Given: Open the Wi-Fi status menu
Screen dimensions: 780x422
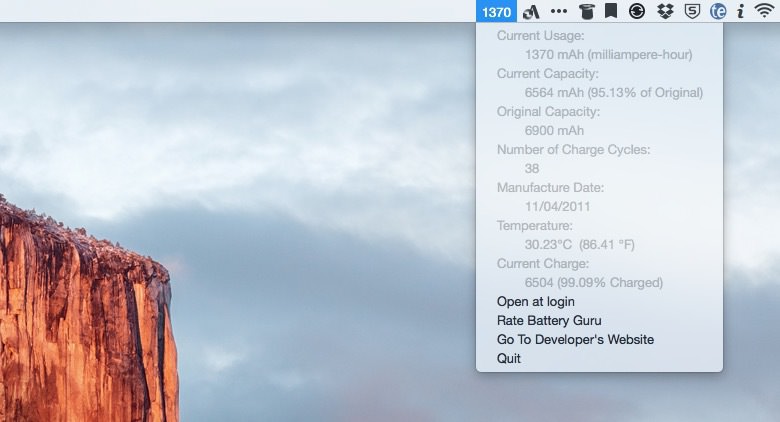Looking at the screenshot, I should click(764, 11).
